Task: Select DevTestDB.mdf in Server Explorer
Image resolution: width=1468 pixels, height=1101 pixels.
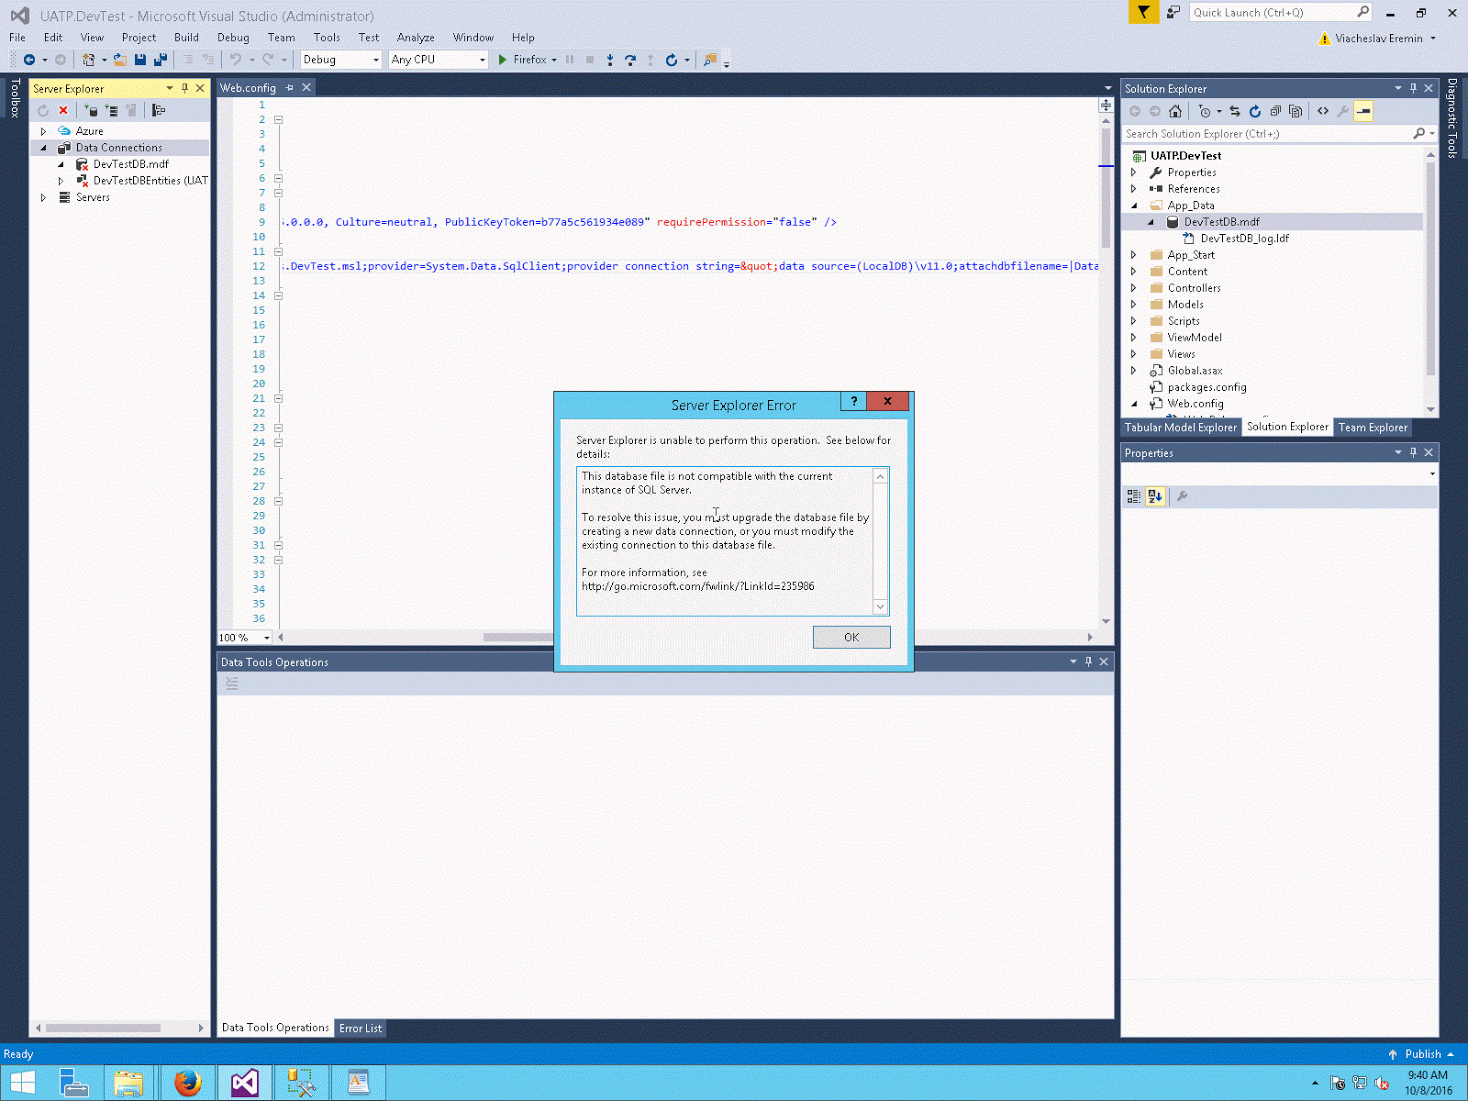Action: 131,164
